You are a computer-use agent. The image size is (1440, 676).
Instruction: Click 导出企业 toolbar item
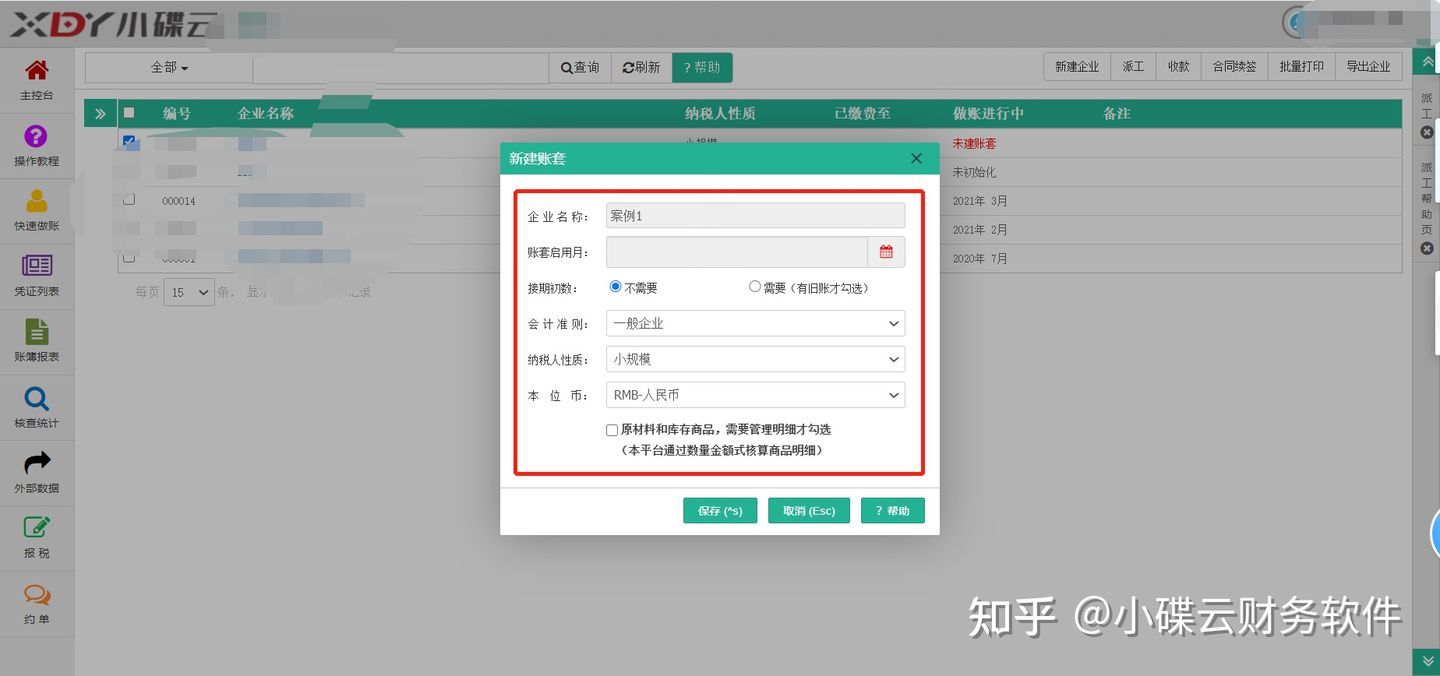click(x=1368, y=67)
